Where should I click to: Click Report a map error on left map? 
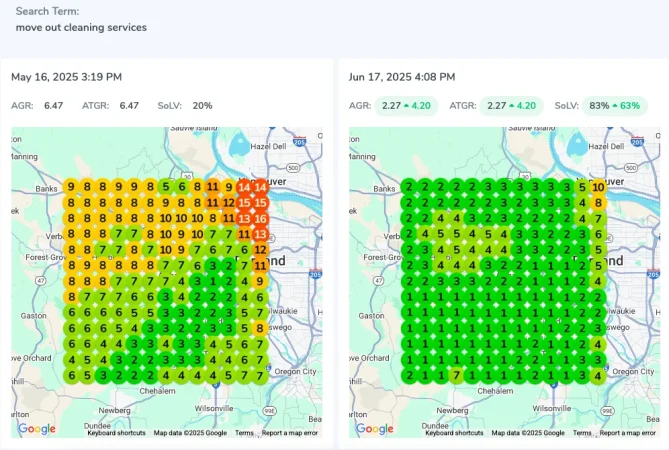(290, 433)
